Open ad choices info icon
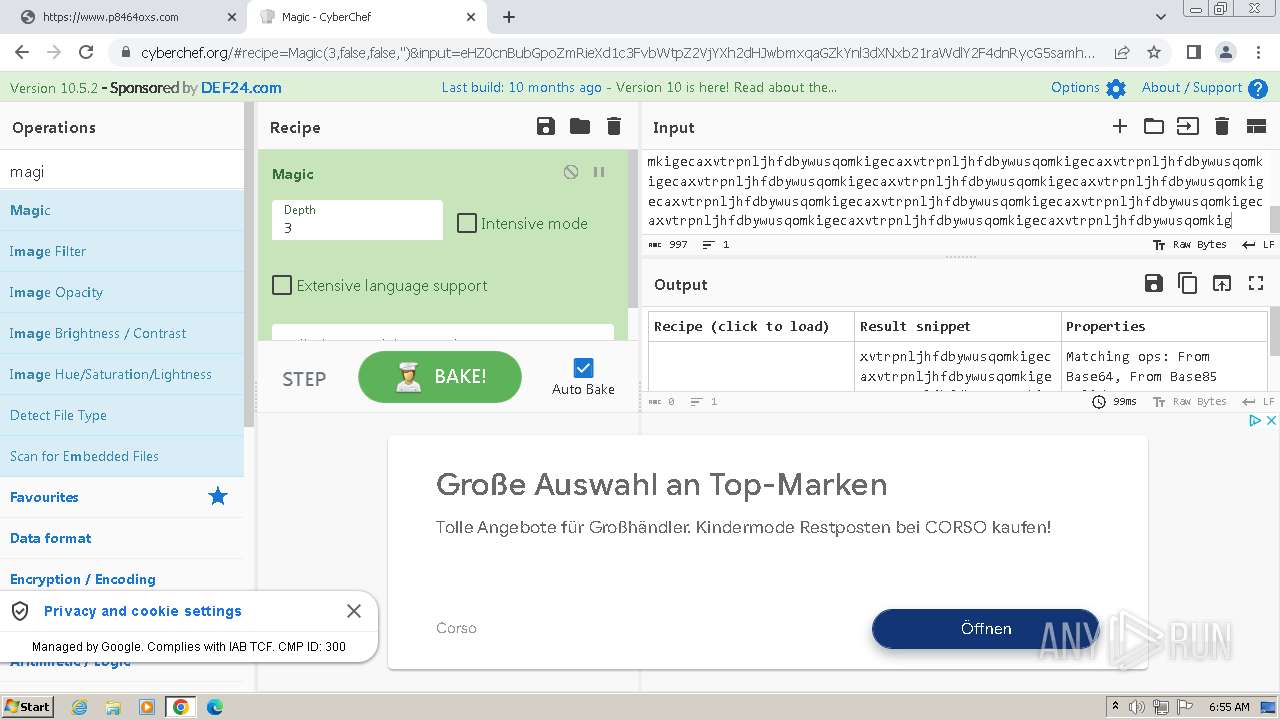 coord(1256,421)
